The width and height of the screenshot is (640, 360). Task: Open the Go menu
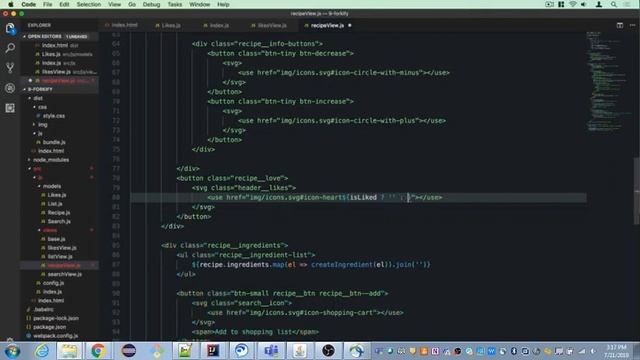[x=132, y=4]
